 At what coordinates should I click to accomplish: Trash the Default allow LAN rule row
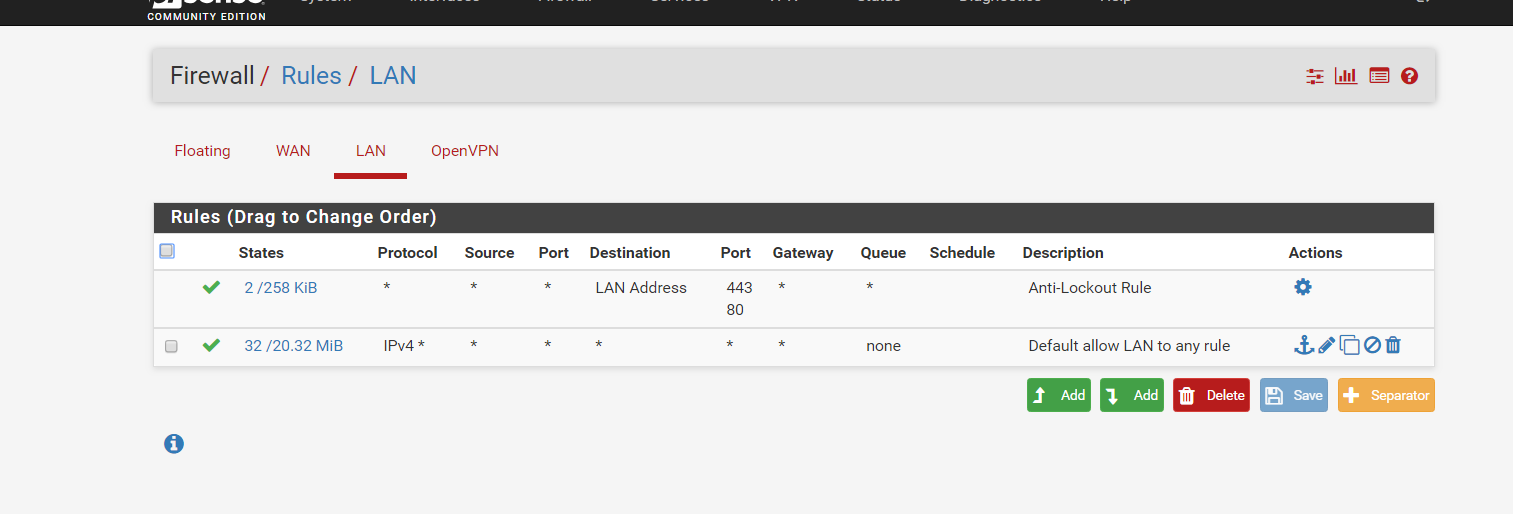pyautogui.click(x=1393, y=345)
